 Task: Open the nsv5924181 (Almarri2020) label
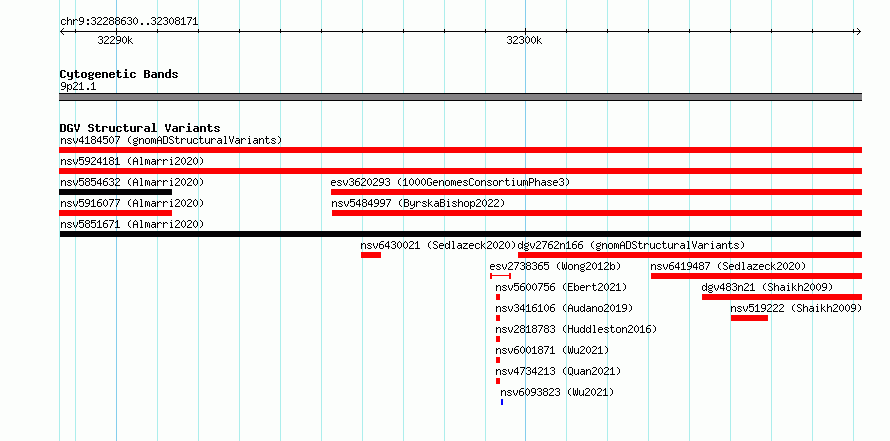(132, 161)
